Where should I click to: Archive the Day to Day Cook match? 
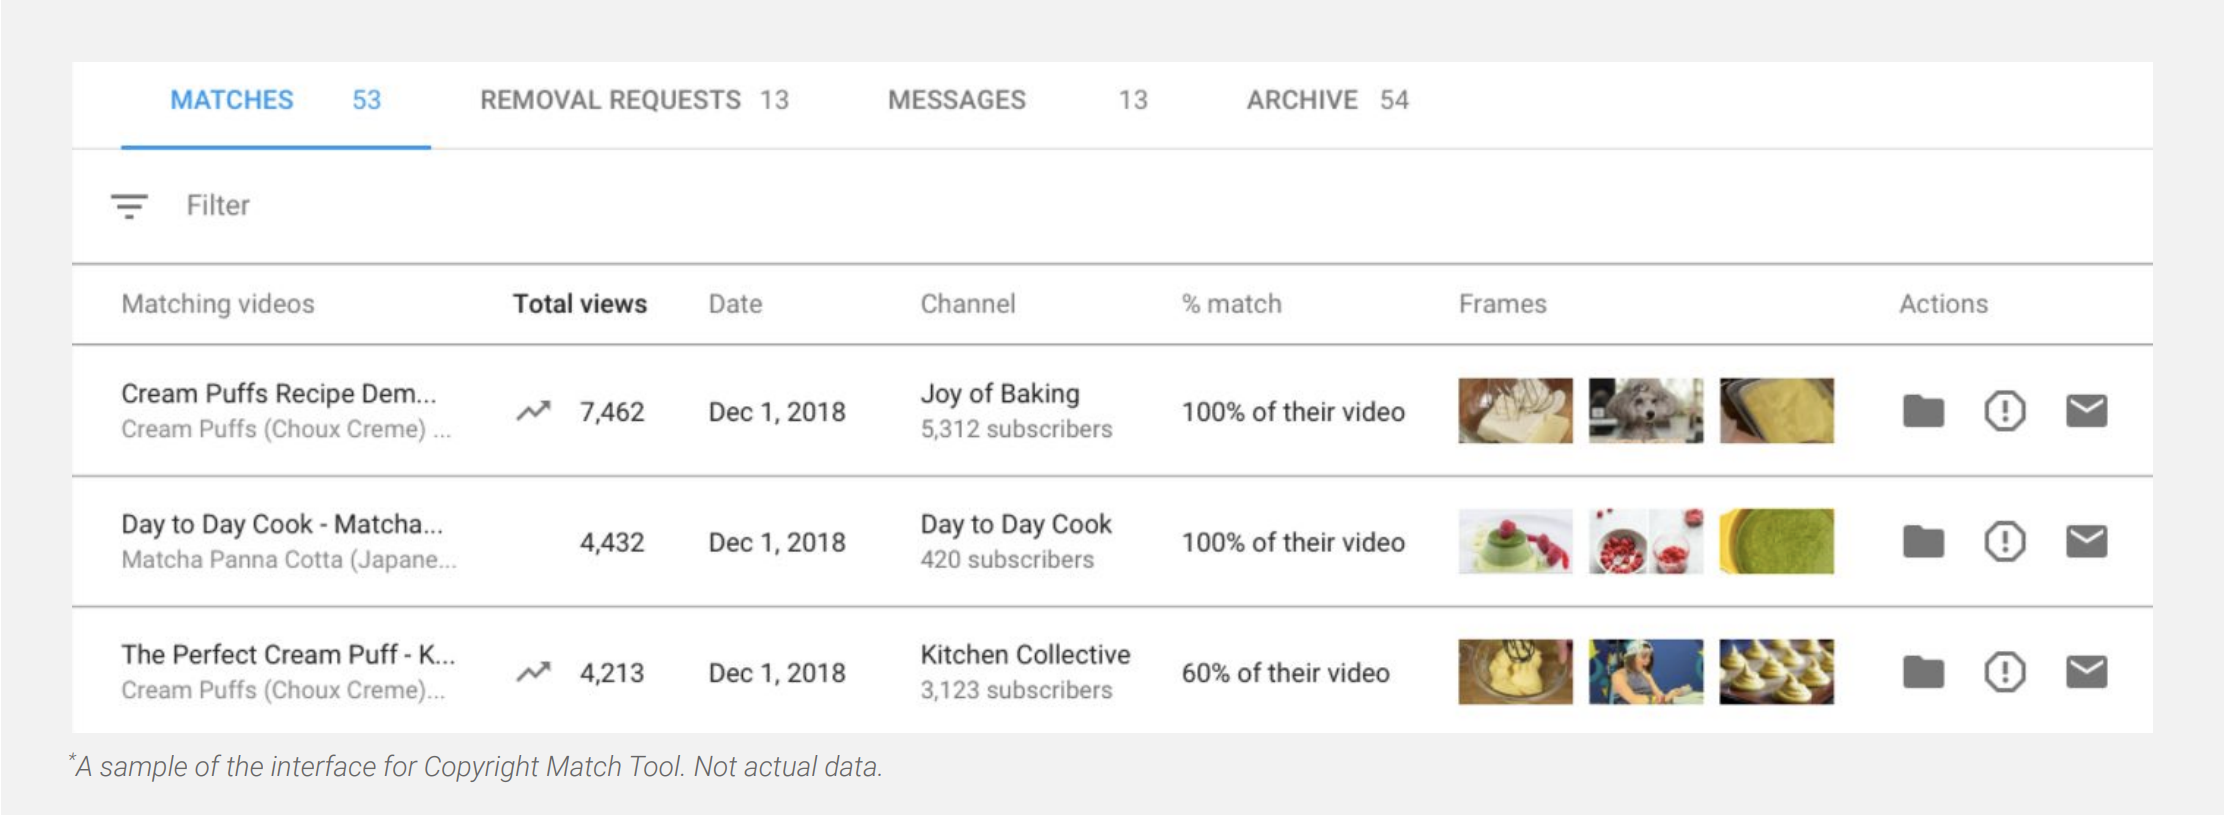(x=1922, y=542)
